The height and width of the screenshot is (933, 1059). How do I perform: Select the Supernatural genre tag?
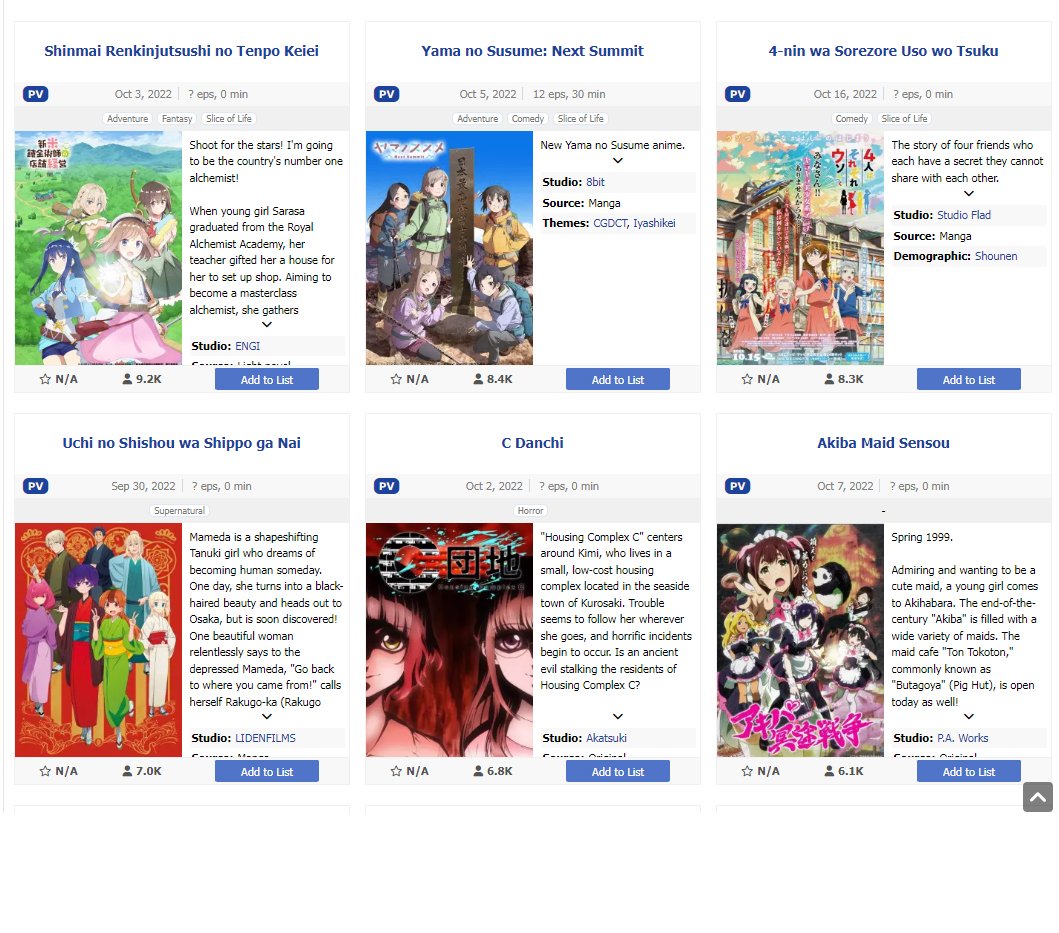pyautogui.click(x=179, y=511)
